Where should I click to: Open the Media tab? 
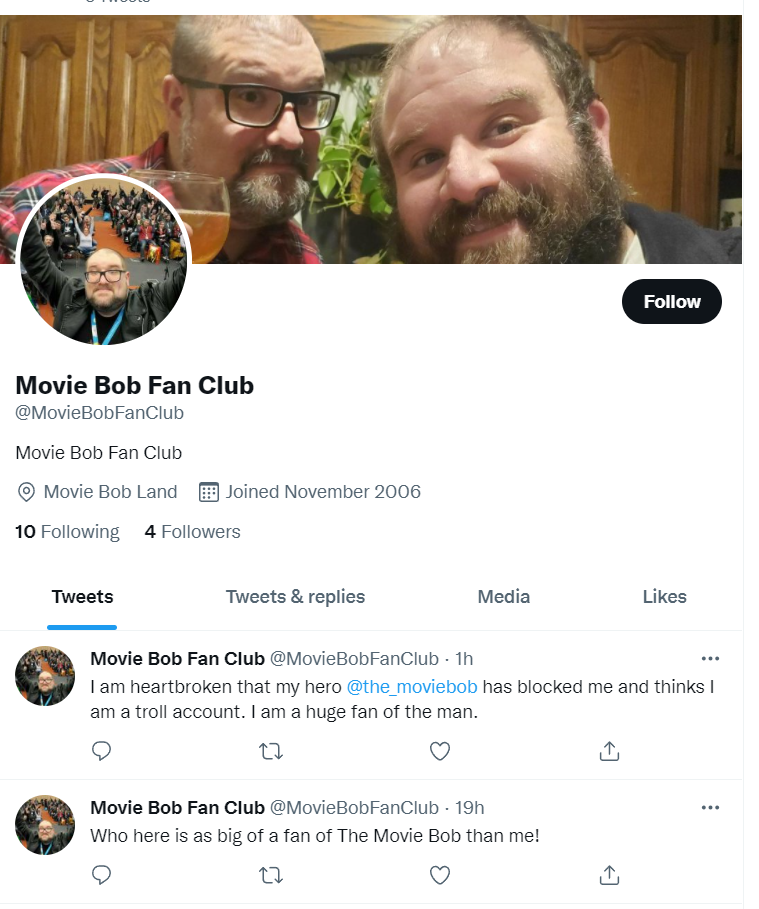503,597
